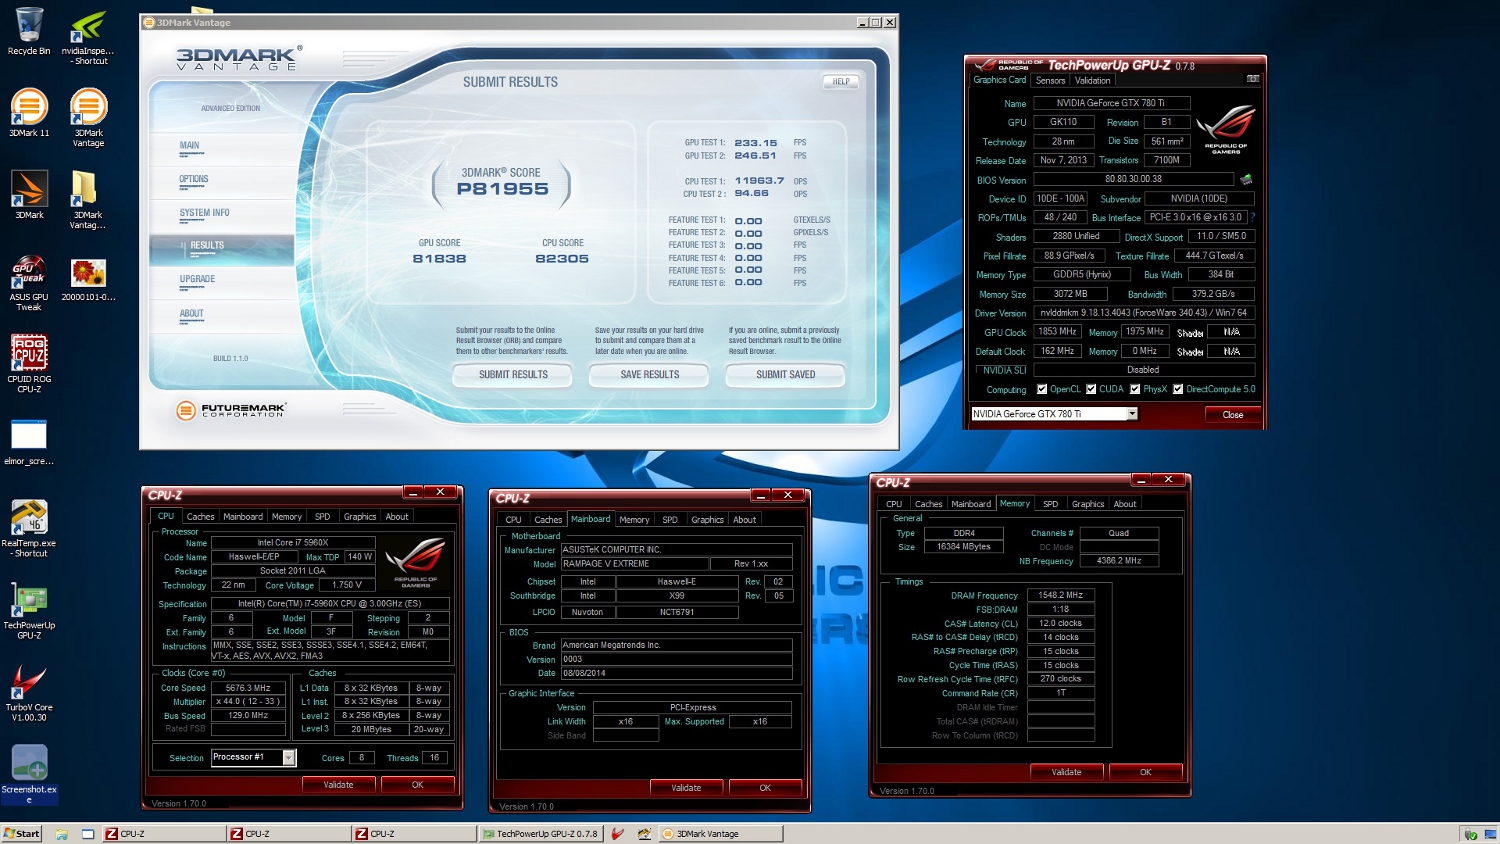Click the left system tray icon

coord(1470,834)
